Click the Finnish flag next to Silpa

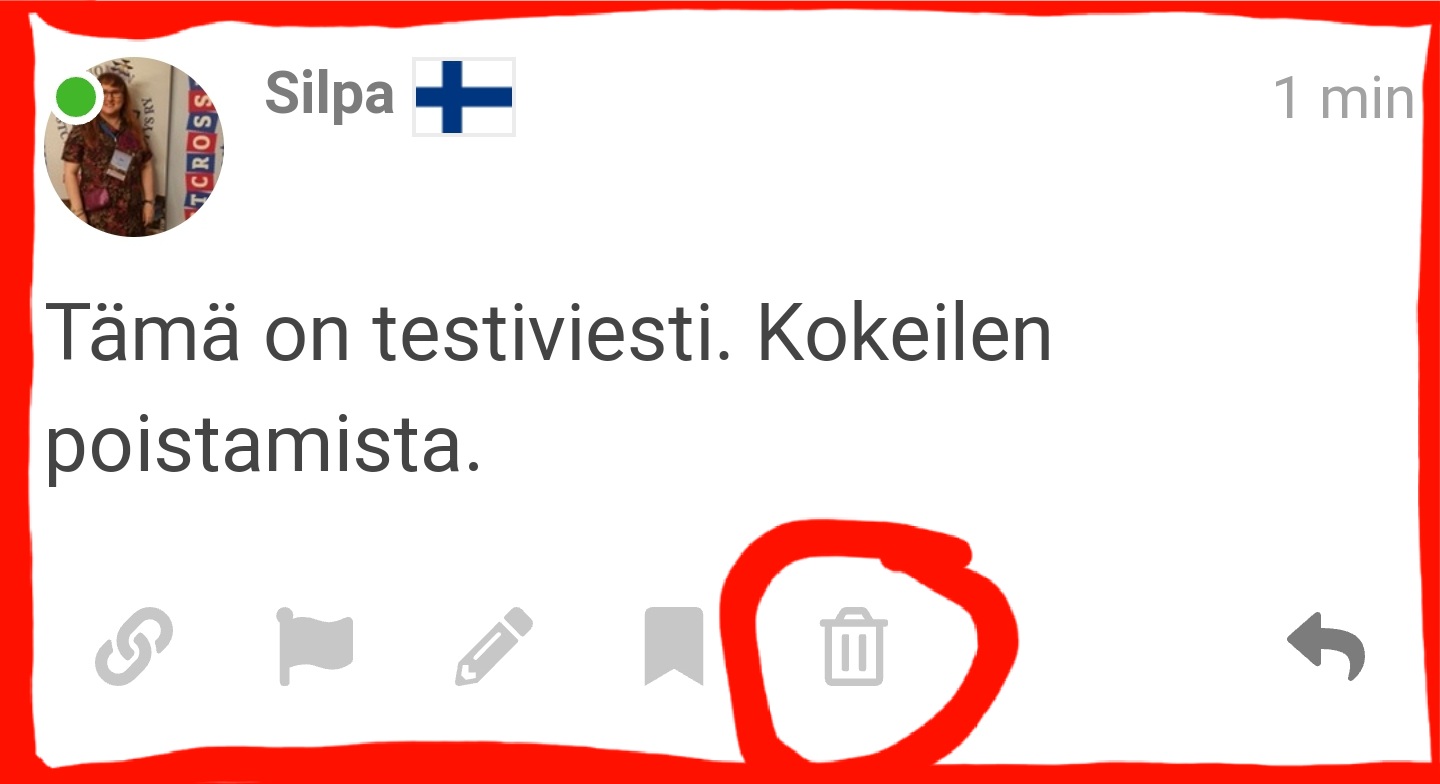[x=464, y=97]
